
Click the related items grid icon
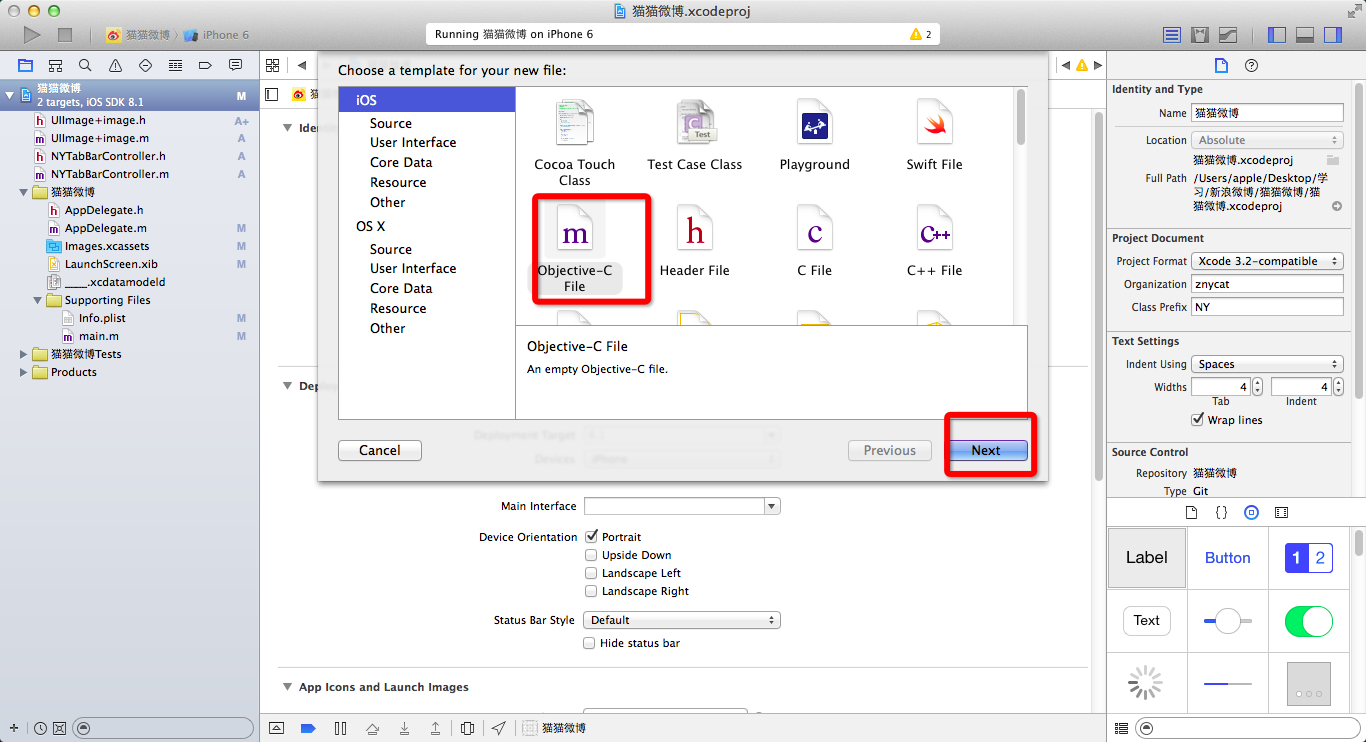pos(272,65)
